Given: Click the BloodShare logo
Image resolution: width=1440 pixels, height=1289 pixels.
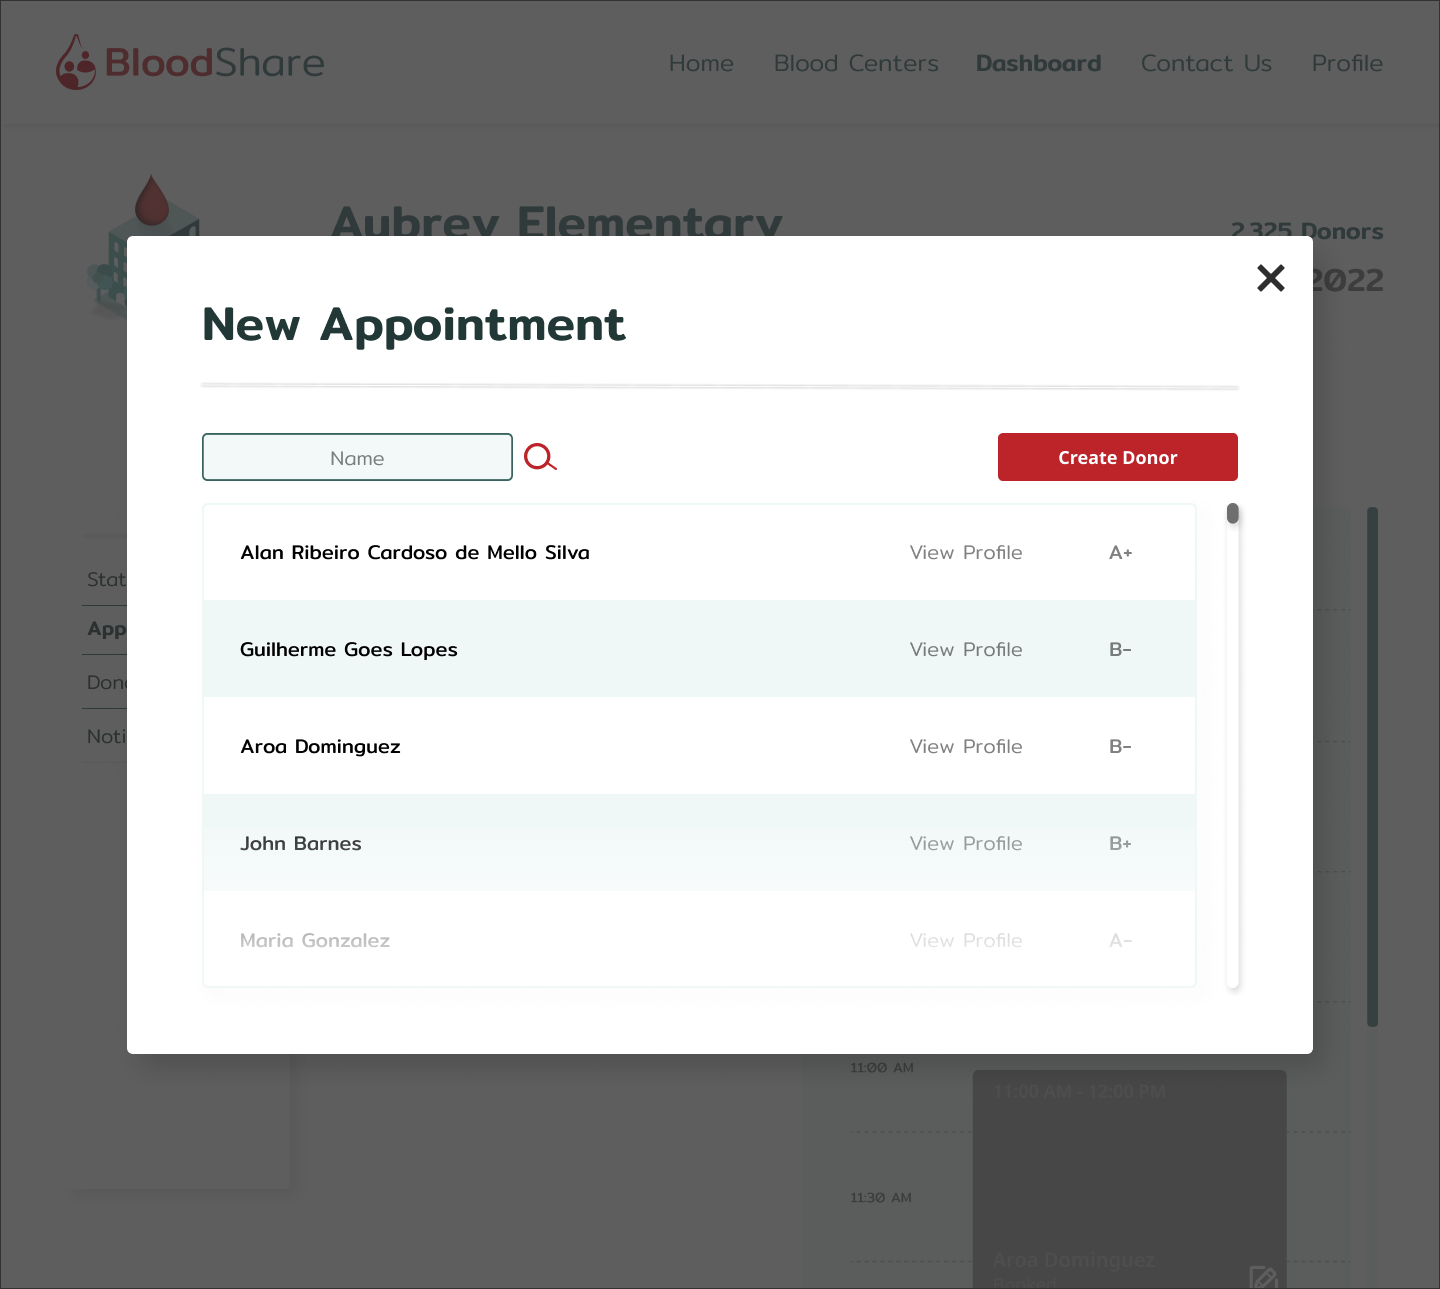Looking at the screenshot, I should tap(190, 62).
